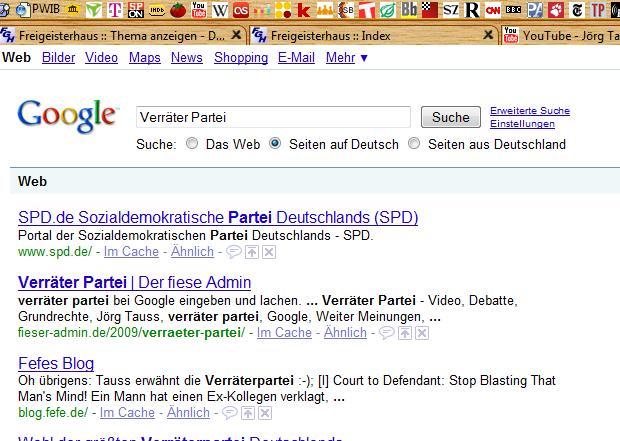Open the Spiegel Online SPON bookmark
This screenshot has height=441, width=620.
coord(136,10)
